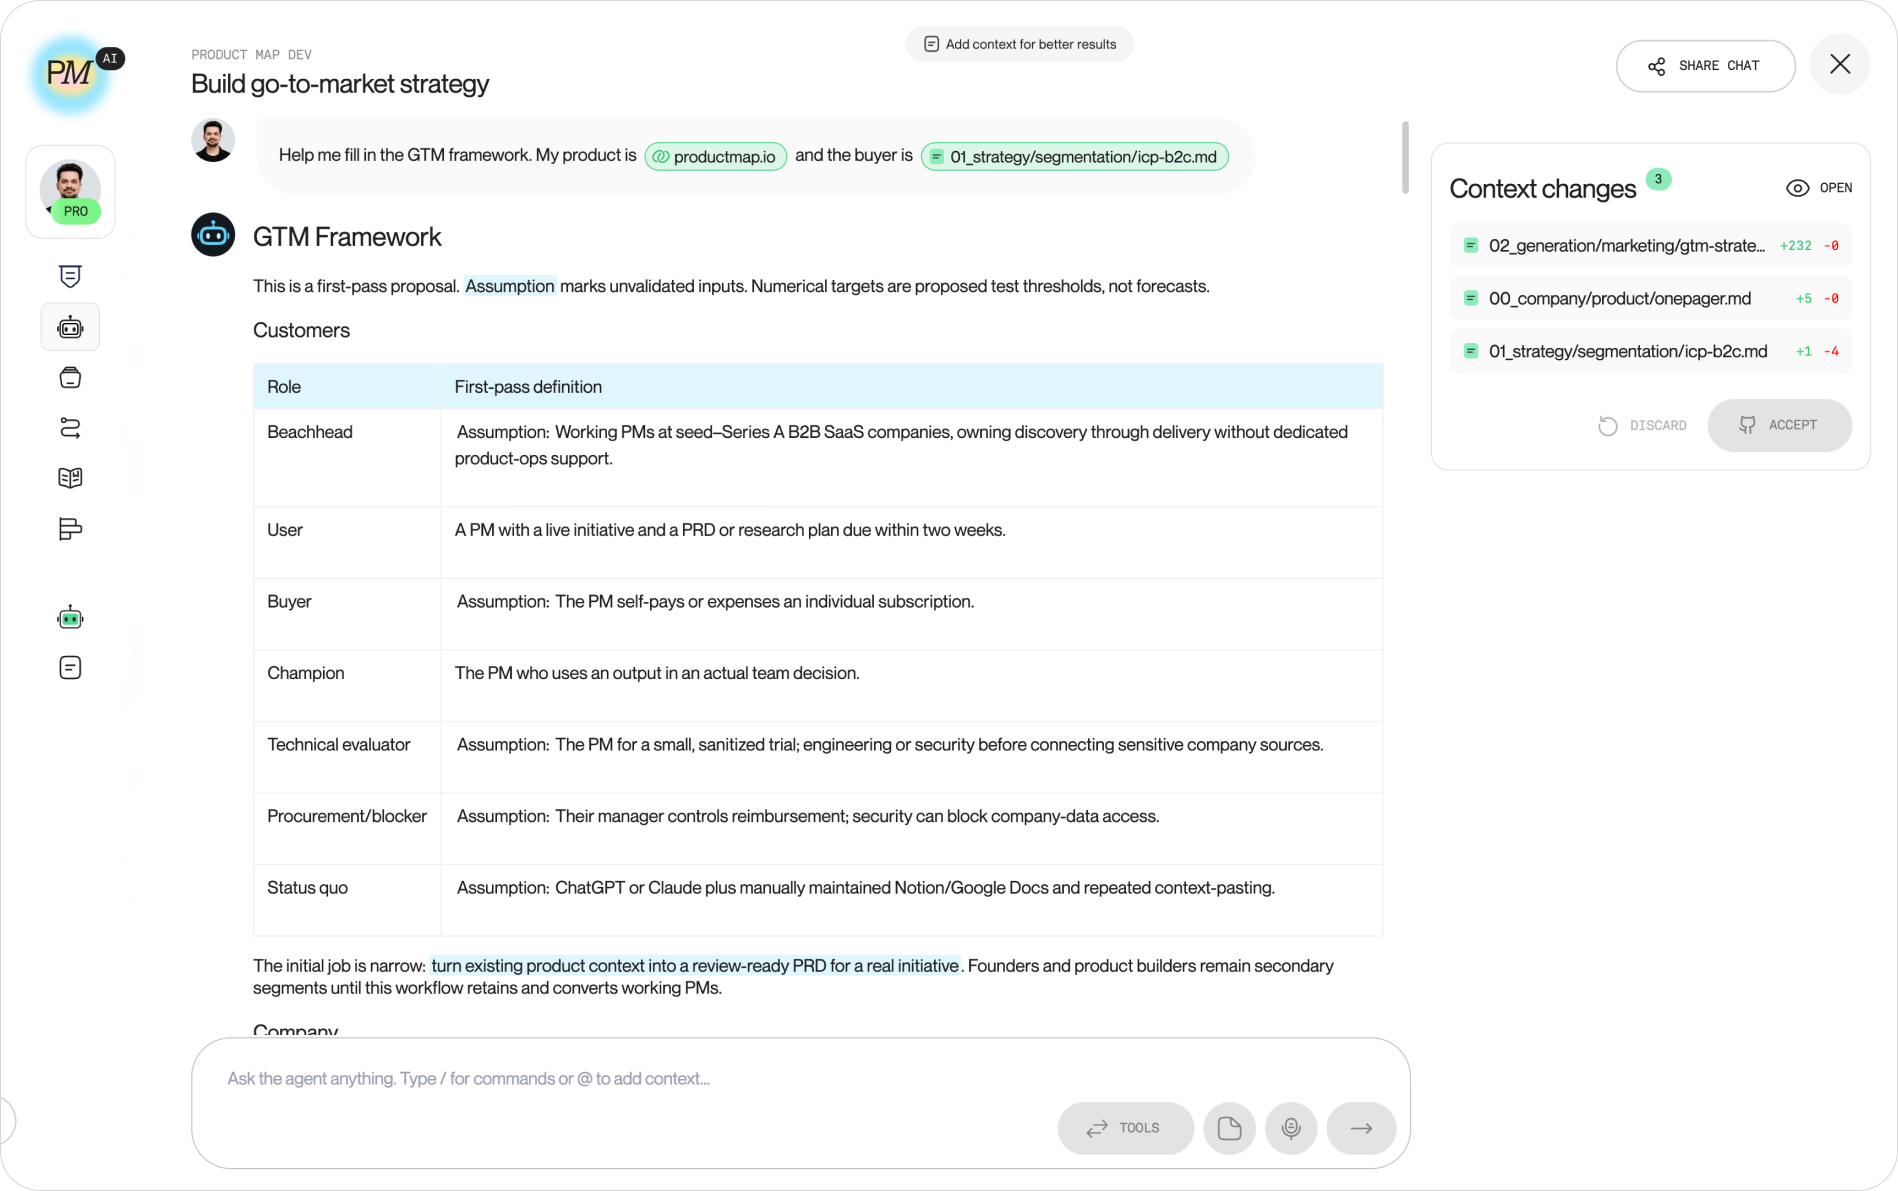Click the Champion role cell
The height and width of the screenshot is (1191, 1898).
click(x=347, y=685)
